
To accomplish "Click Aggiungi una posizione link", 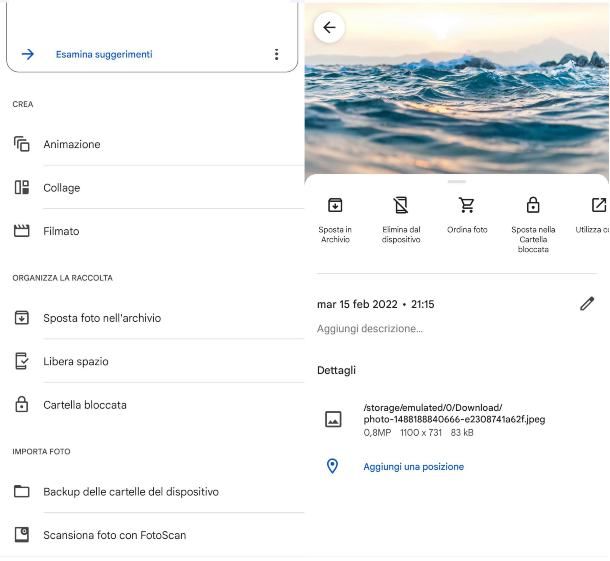I will (x=413, y=467).
